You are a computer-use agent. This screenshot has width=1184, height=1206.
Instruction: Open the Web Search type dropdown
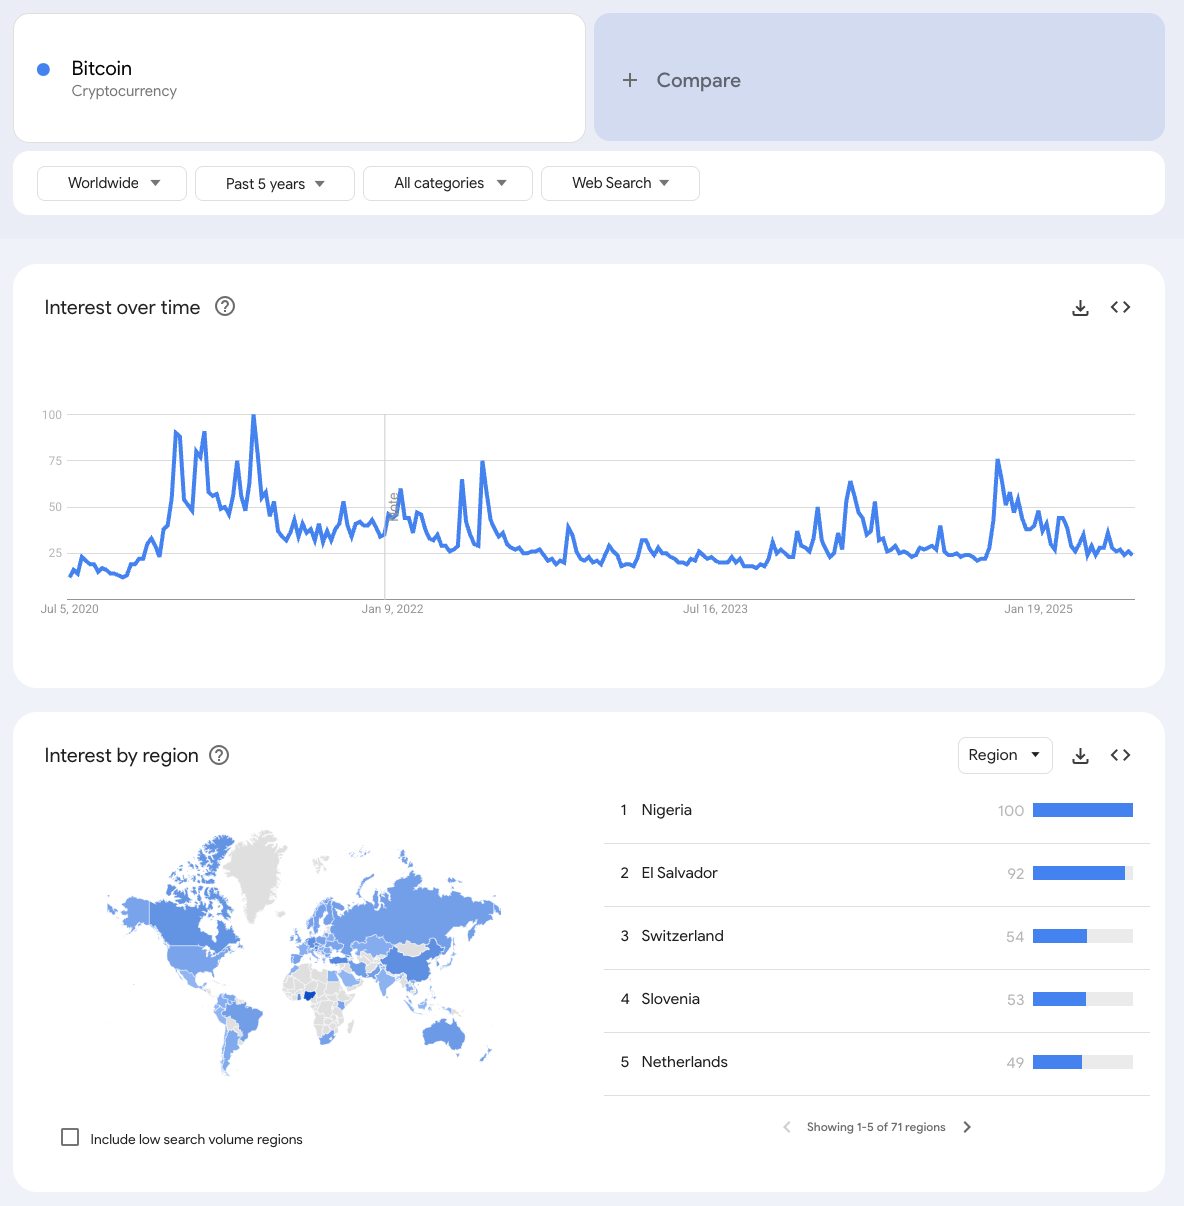pyautogui.click(x=620, y=183)
